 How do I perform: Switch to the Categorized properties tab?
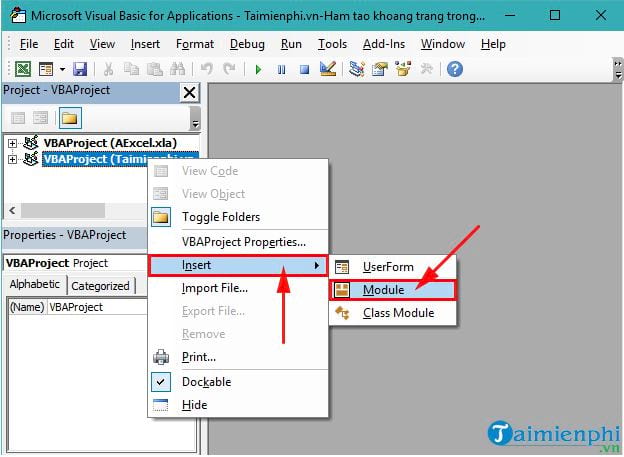coord(101,286)
